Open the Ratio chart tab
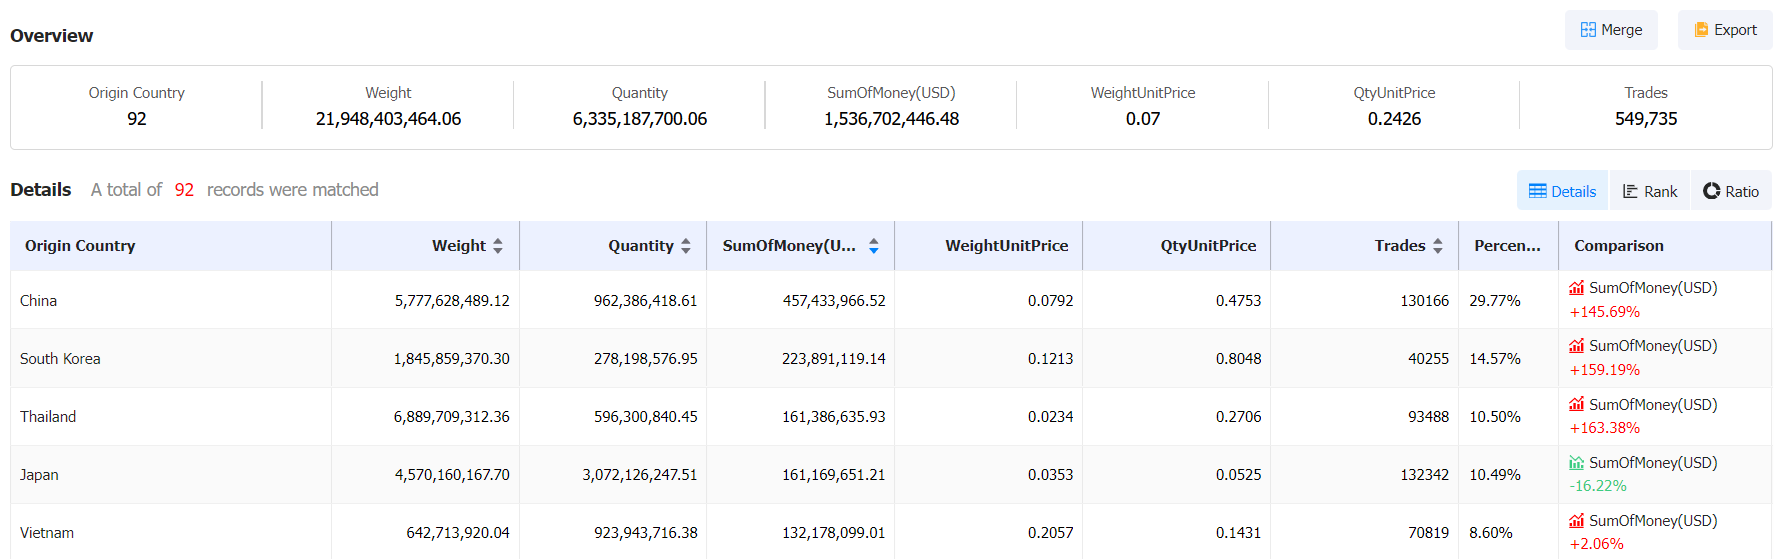Image resolution: width=1779 pixels, height=559 pixels. point(1731,191)
